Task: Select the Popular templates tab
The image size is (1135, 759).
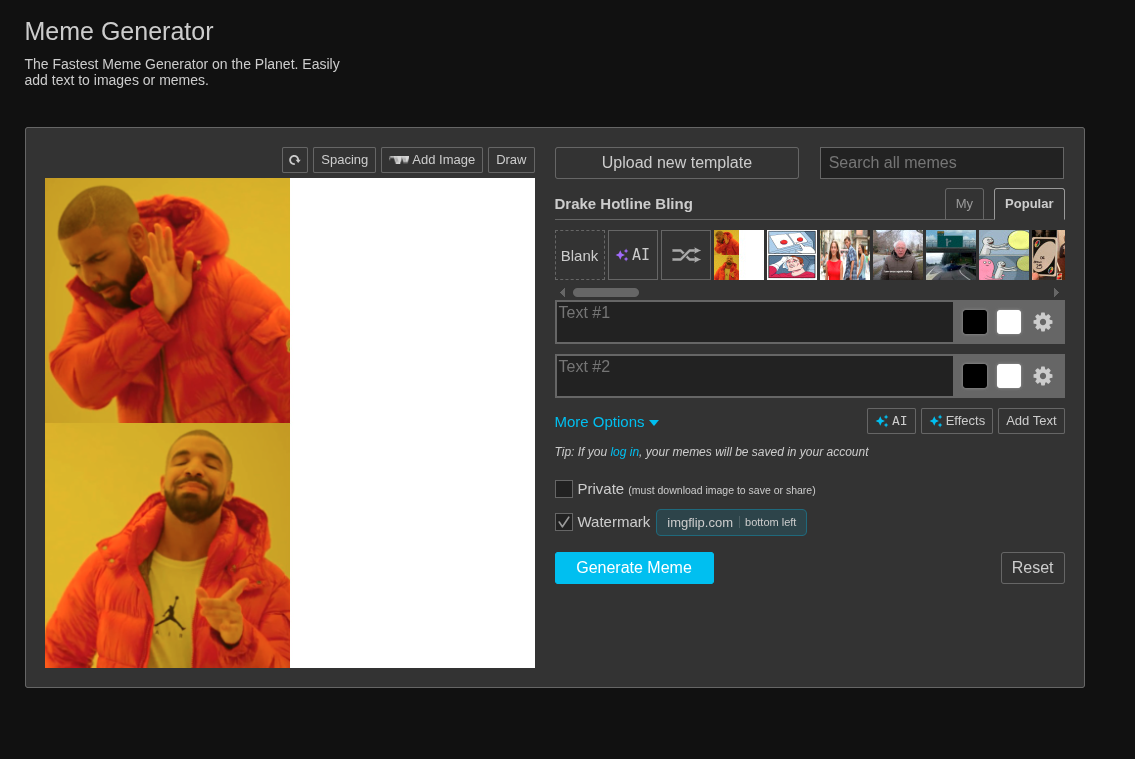Action: 1029,204
